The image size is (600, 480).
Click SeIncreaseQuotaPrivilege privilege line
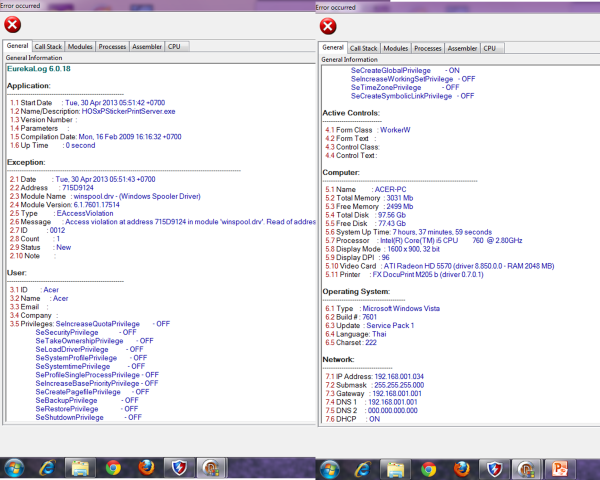click(90, 324)
